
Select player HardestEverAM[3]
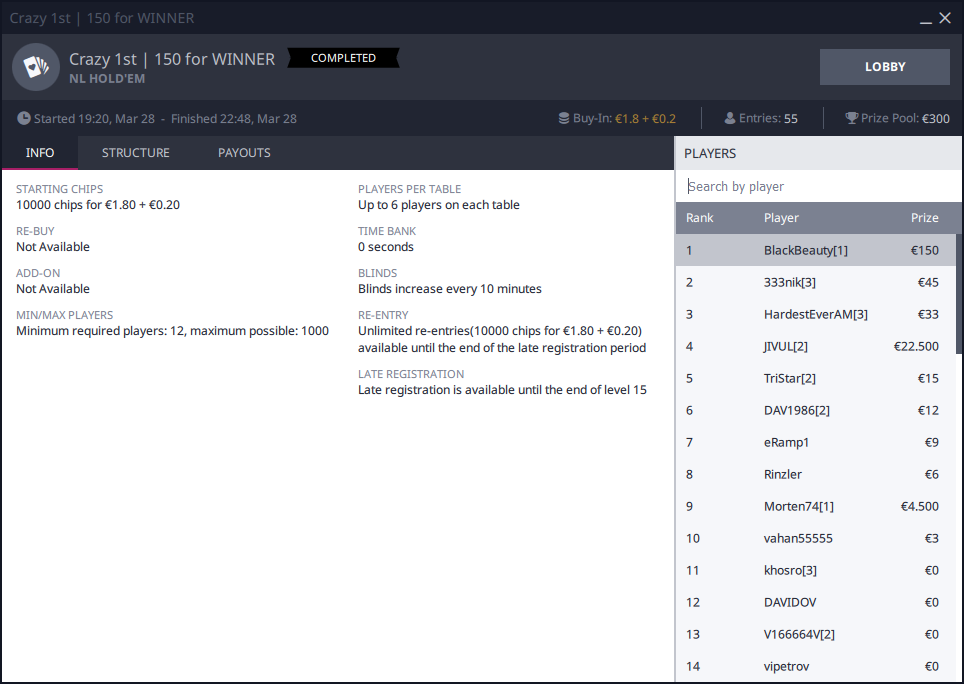[x=816, y=314]
